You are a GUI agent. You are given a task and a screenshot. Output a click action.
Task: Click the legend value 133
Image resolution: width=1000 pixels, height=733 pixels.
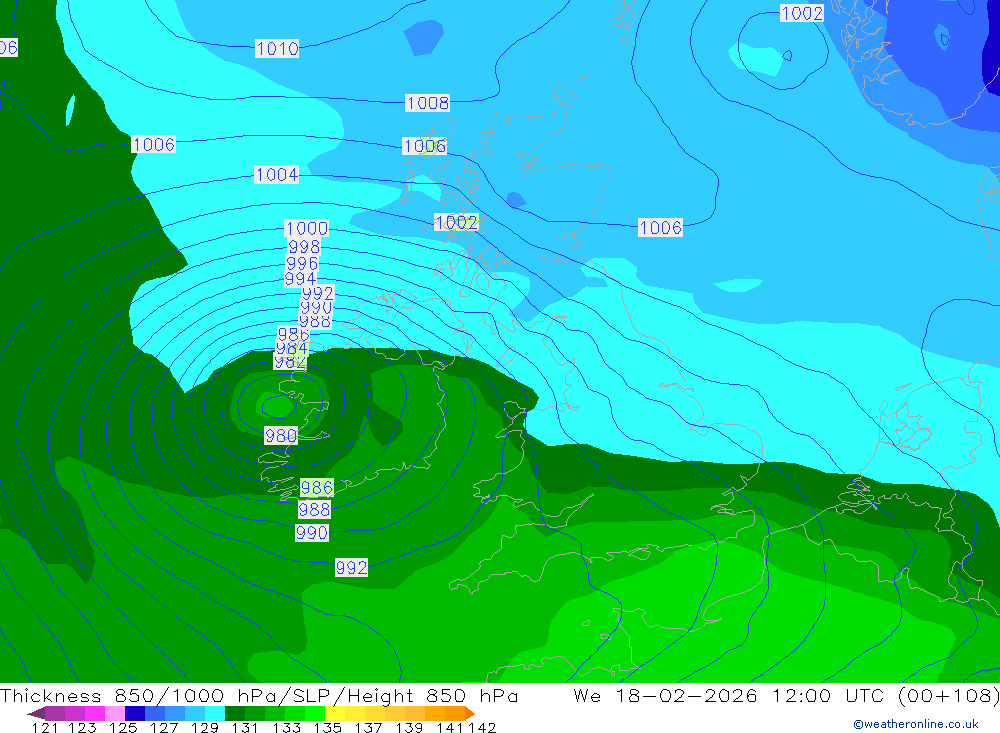(x=286, y=728)
